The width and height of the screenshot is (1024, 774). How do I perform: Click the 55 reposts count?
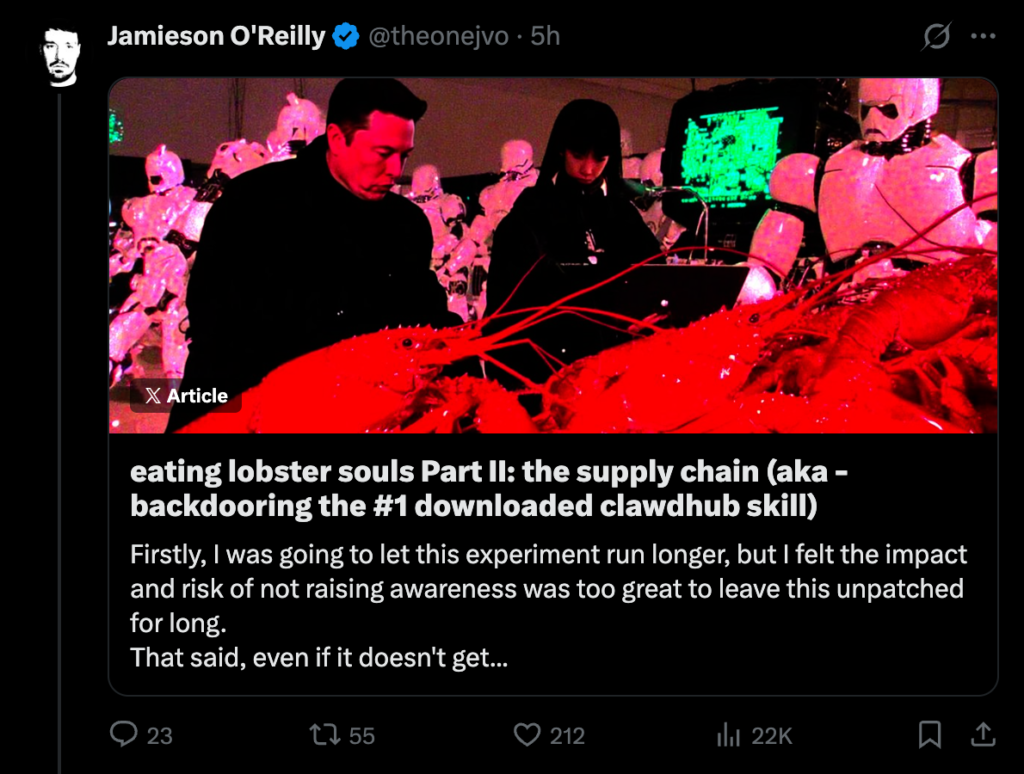coord(362,736)
